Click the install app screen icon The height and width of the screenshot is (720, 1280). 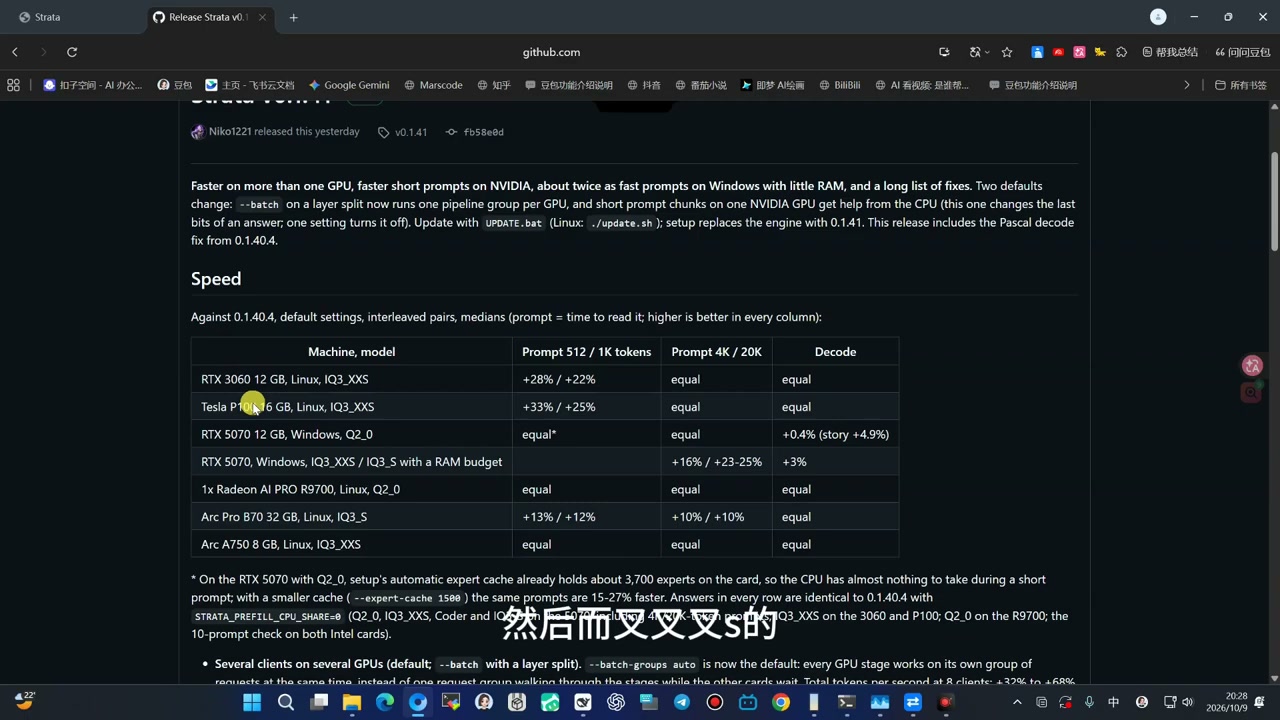944,52
